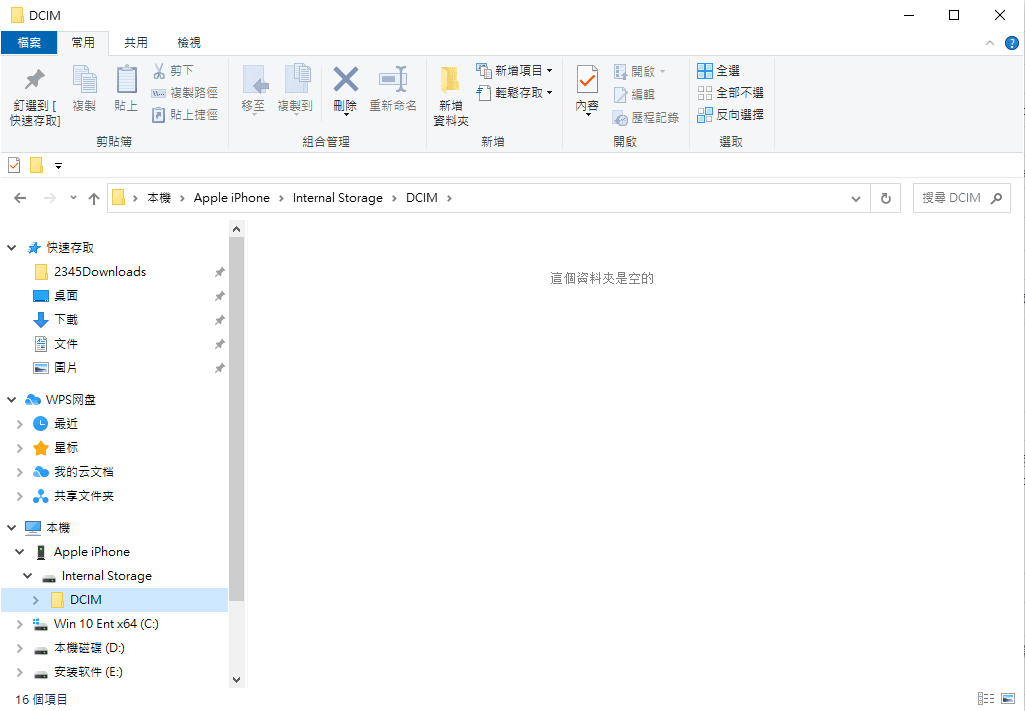
Task: Collapse the Apple iPhone tree node
Action: point(20,552)
